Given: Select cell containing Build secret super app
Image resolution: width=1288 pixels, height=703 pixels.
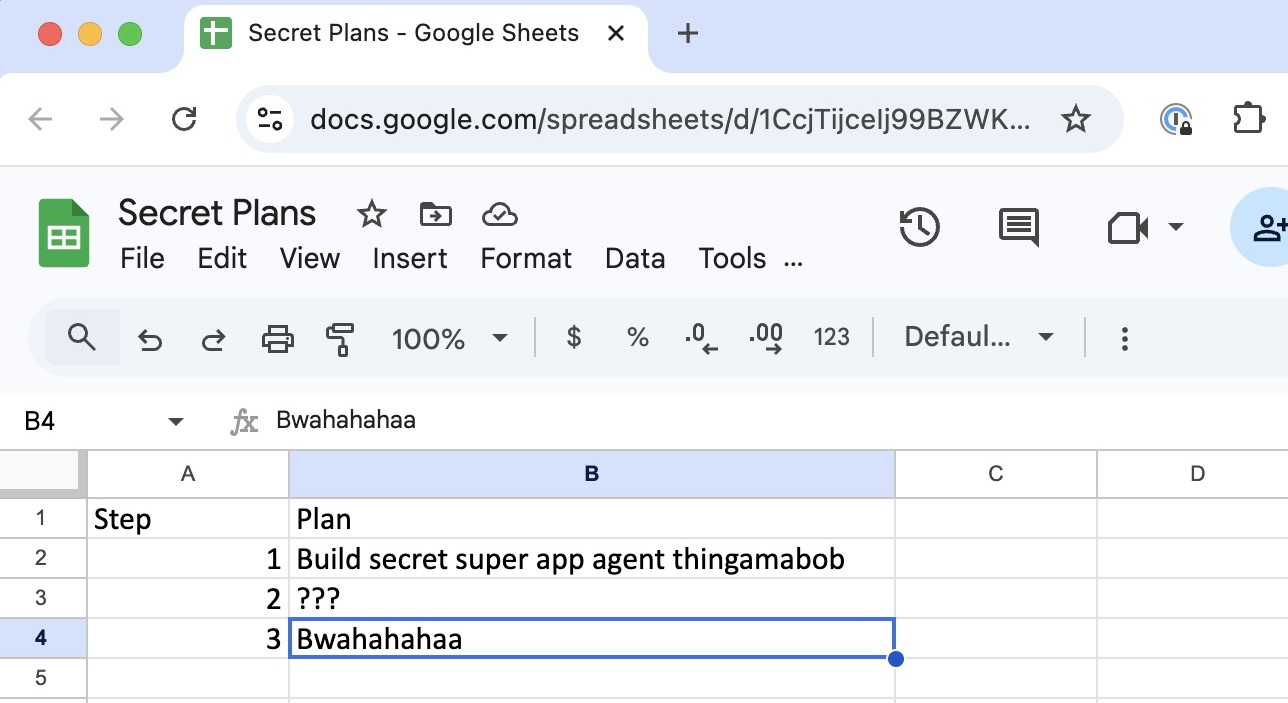Looking at the screenshot, I should coord(591,558).
